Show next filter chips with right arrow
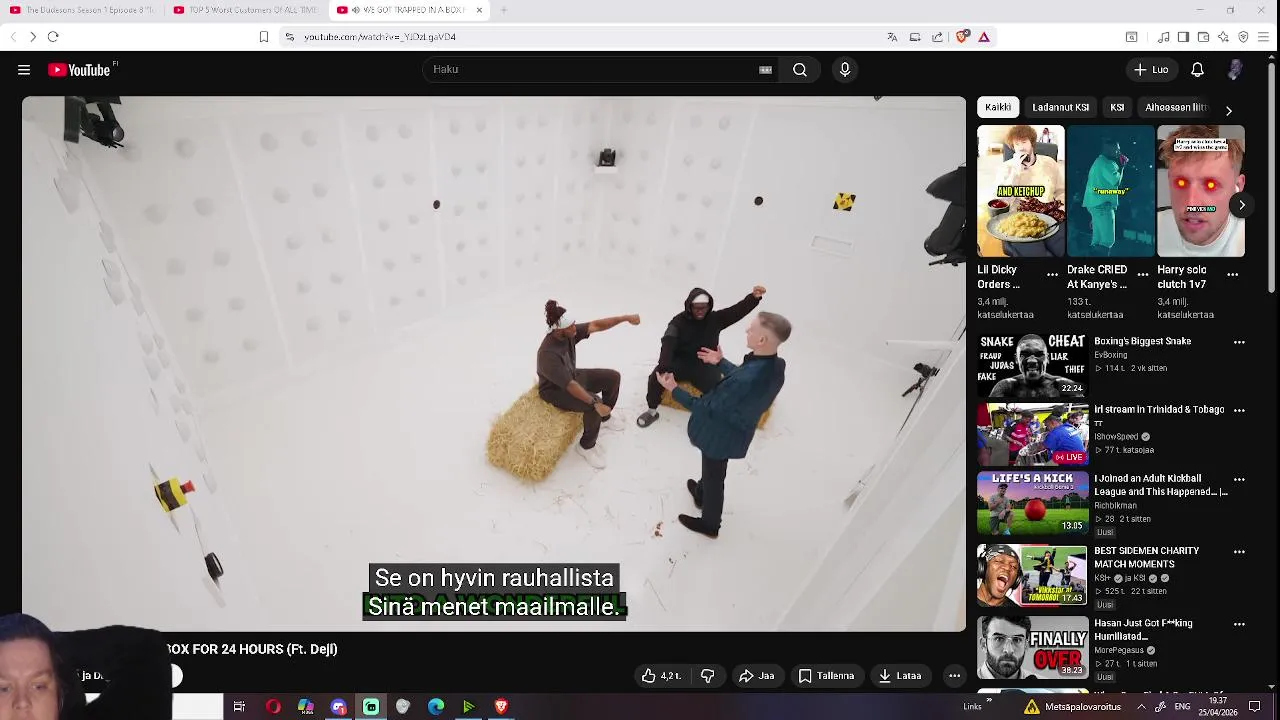The image size is (1280, 720). click(x=1228, y=110)
